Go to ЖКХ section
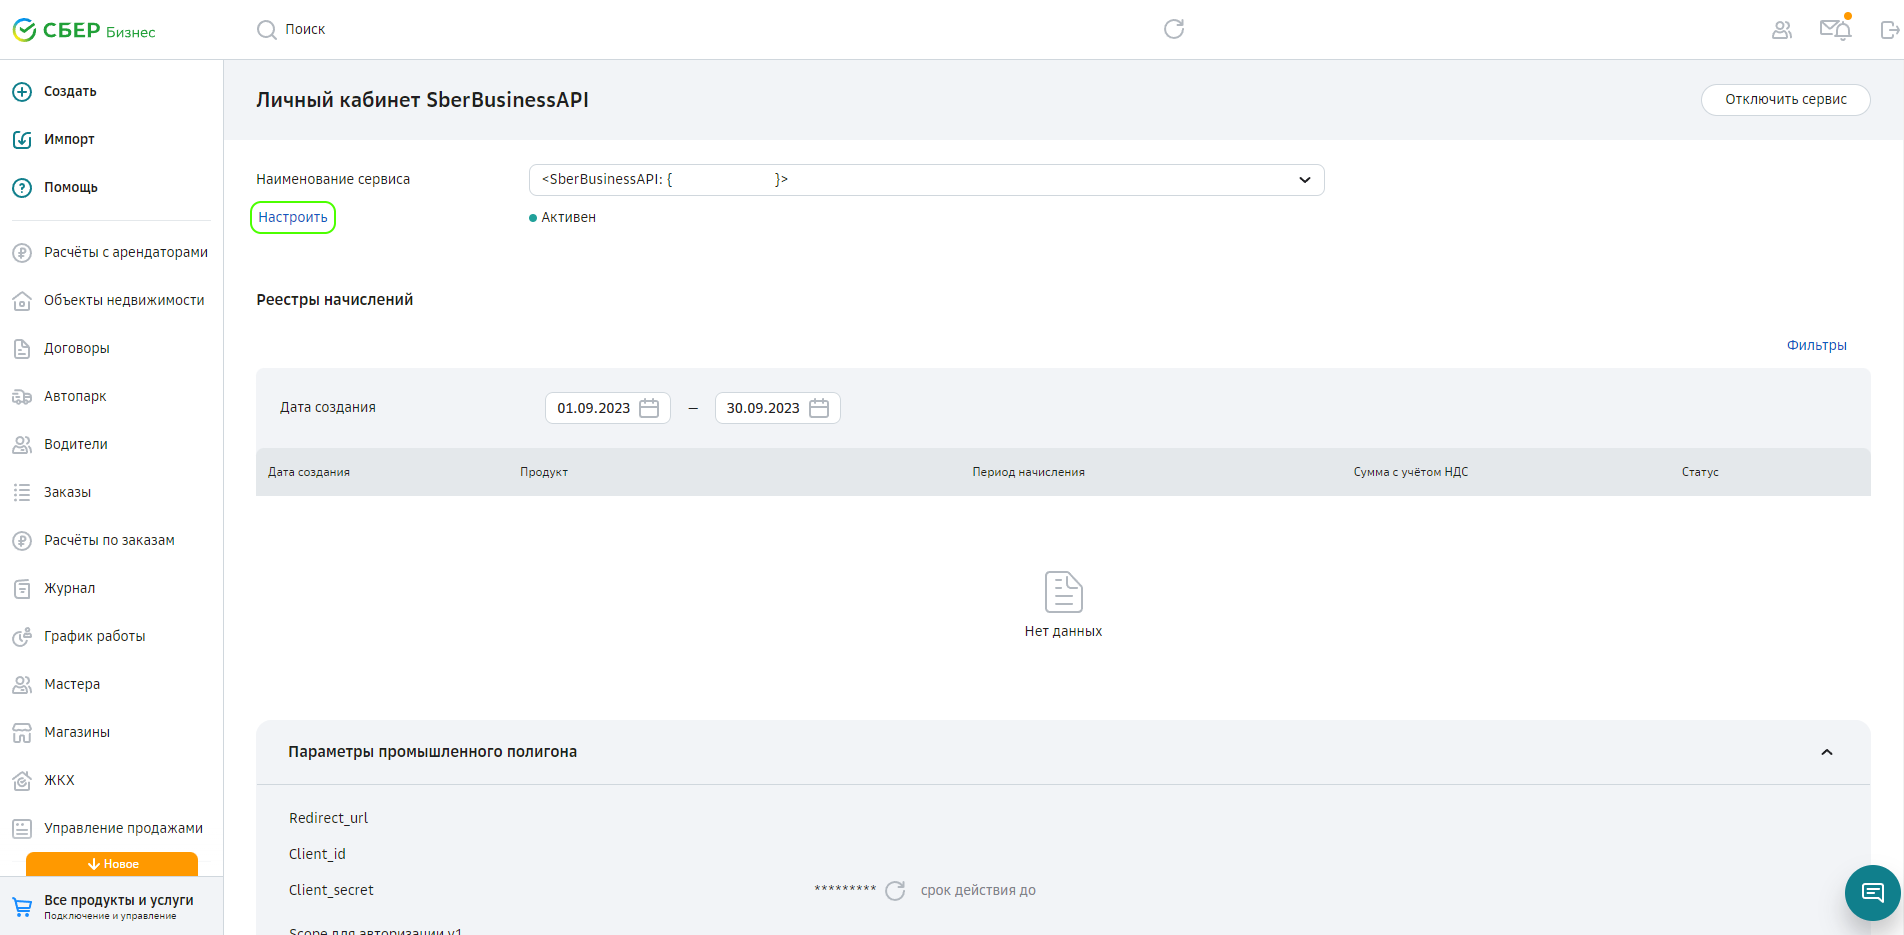 59,781
